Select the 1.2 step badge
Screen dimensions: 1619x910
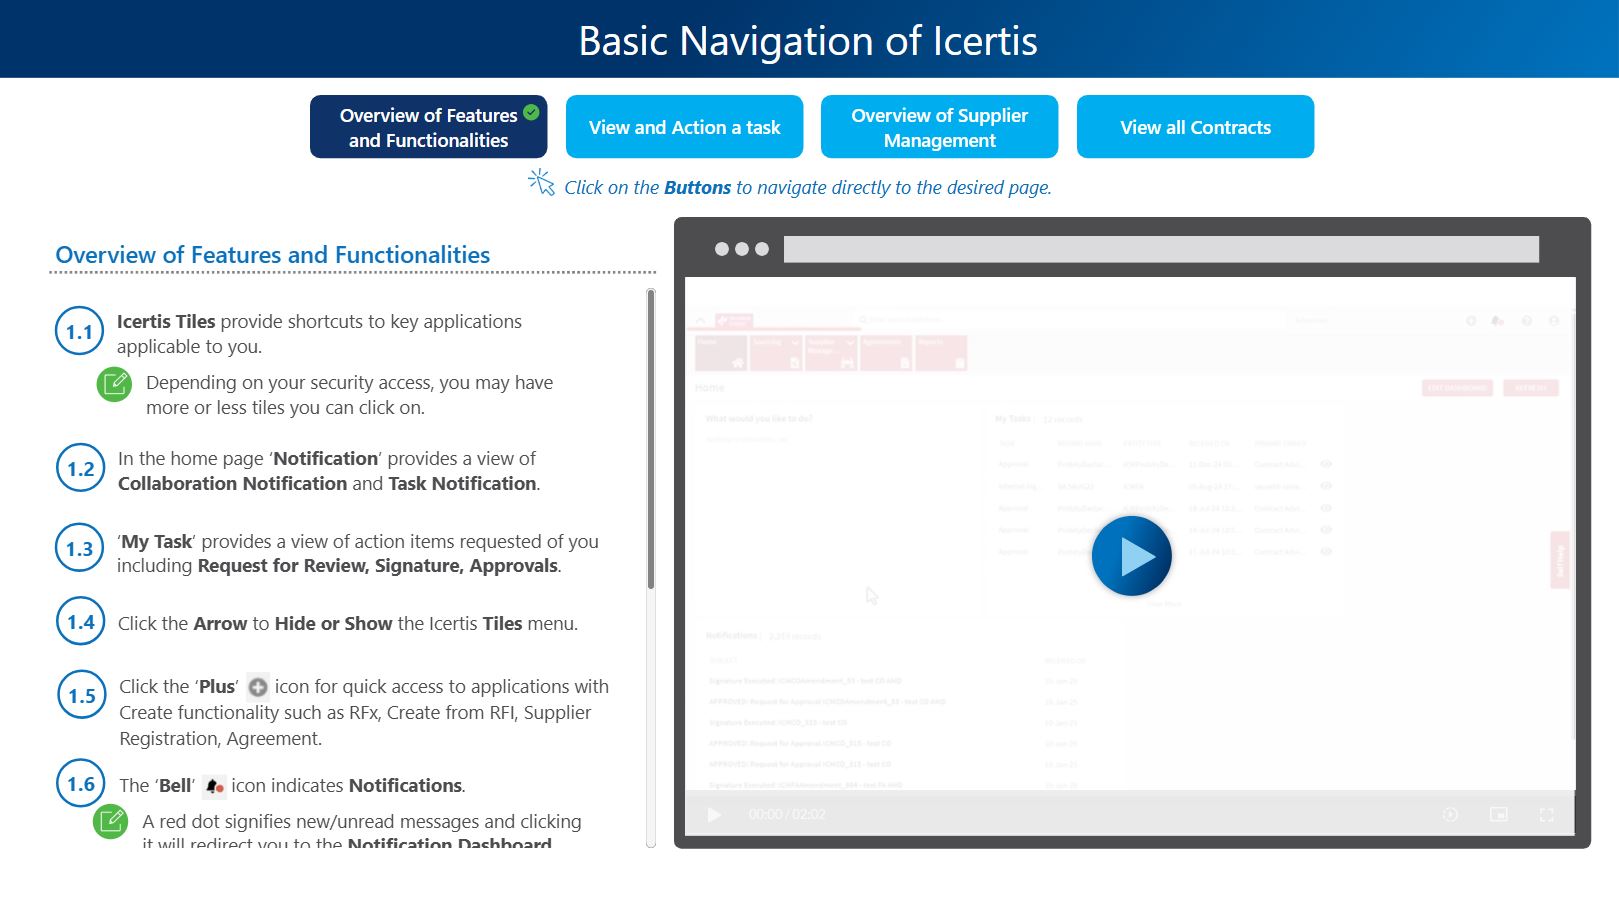(x=80, y=469)
